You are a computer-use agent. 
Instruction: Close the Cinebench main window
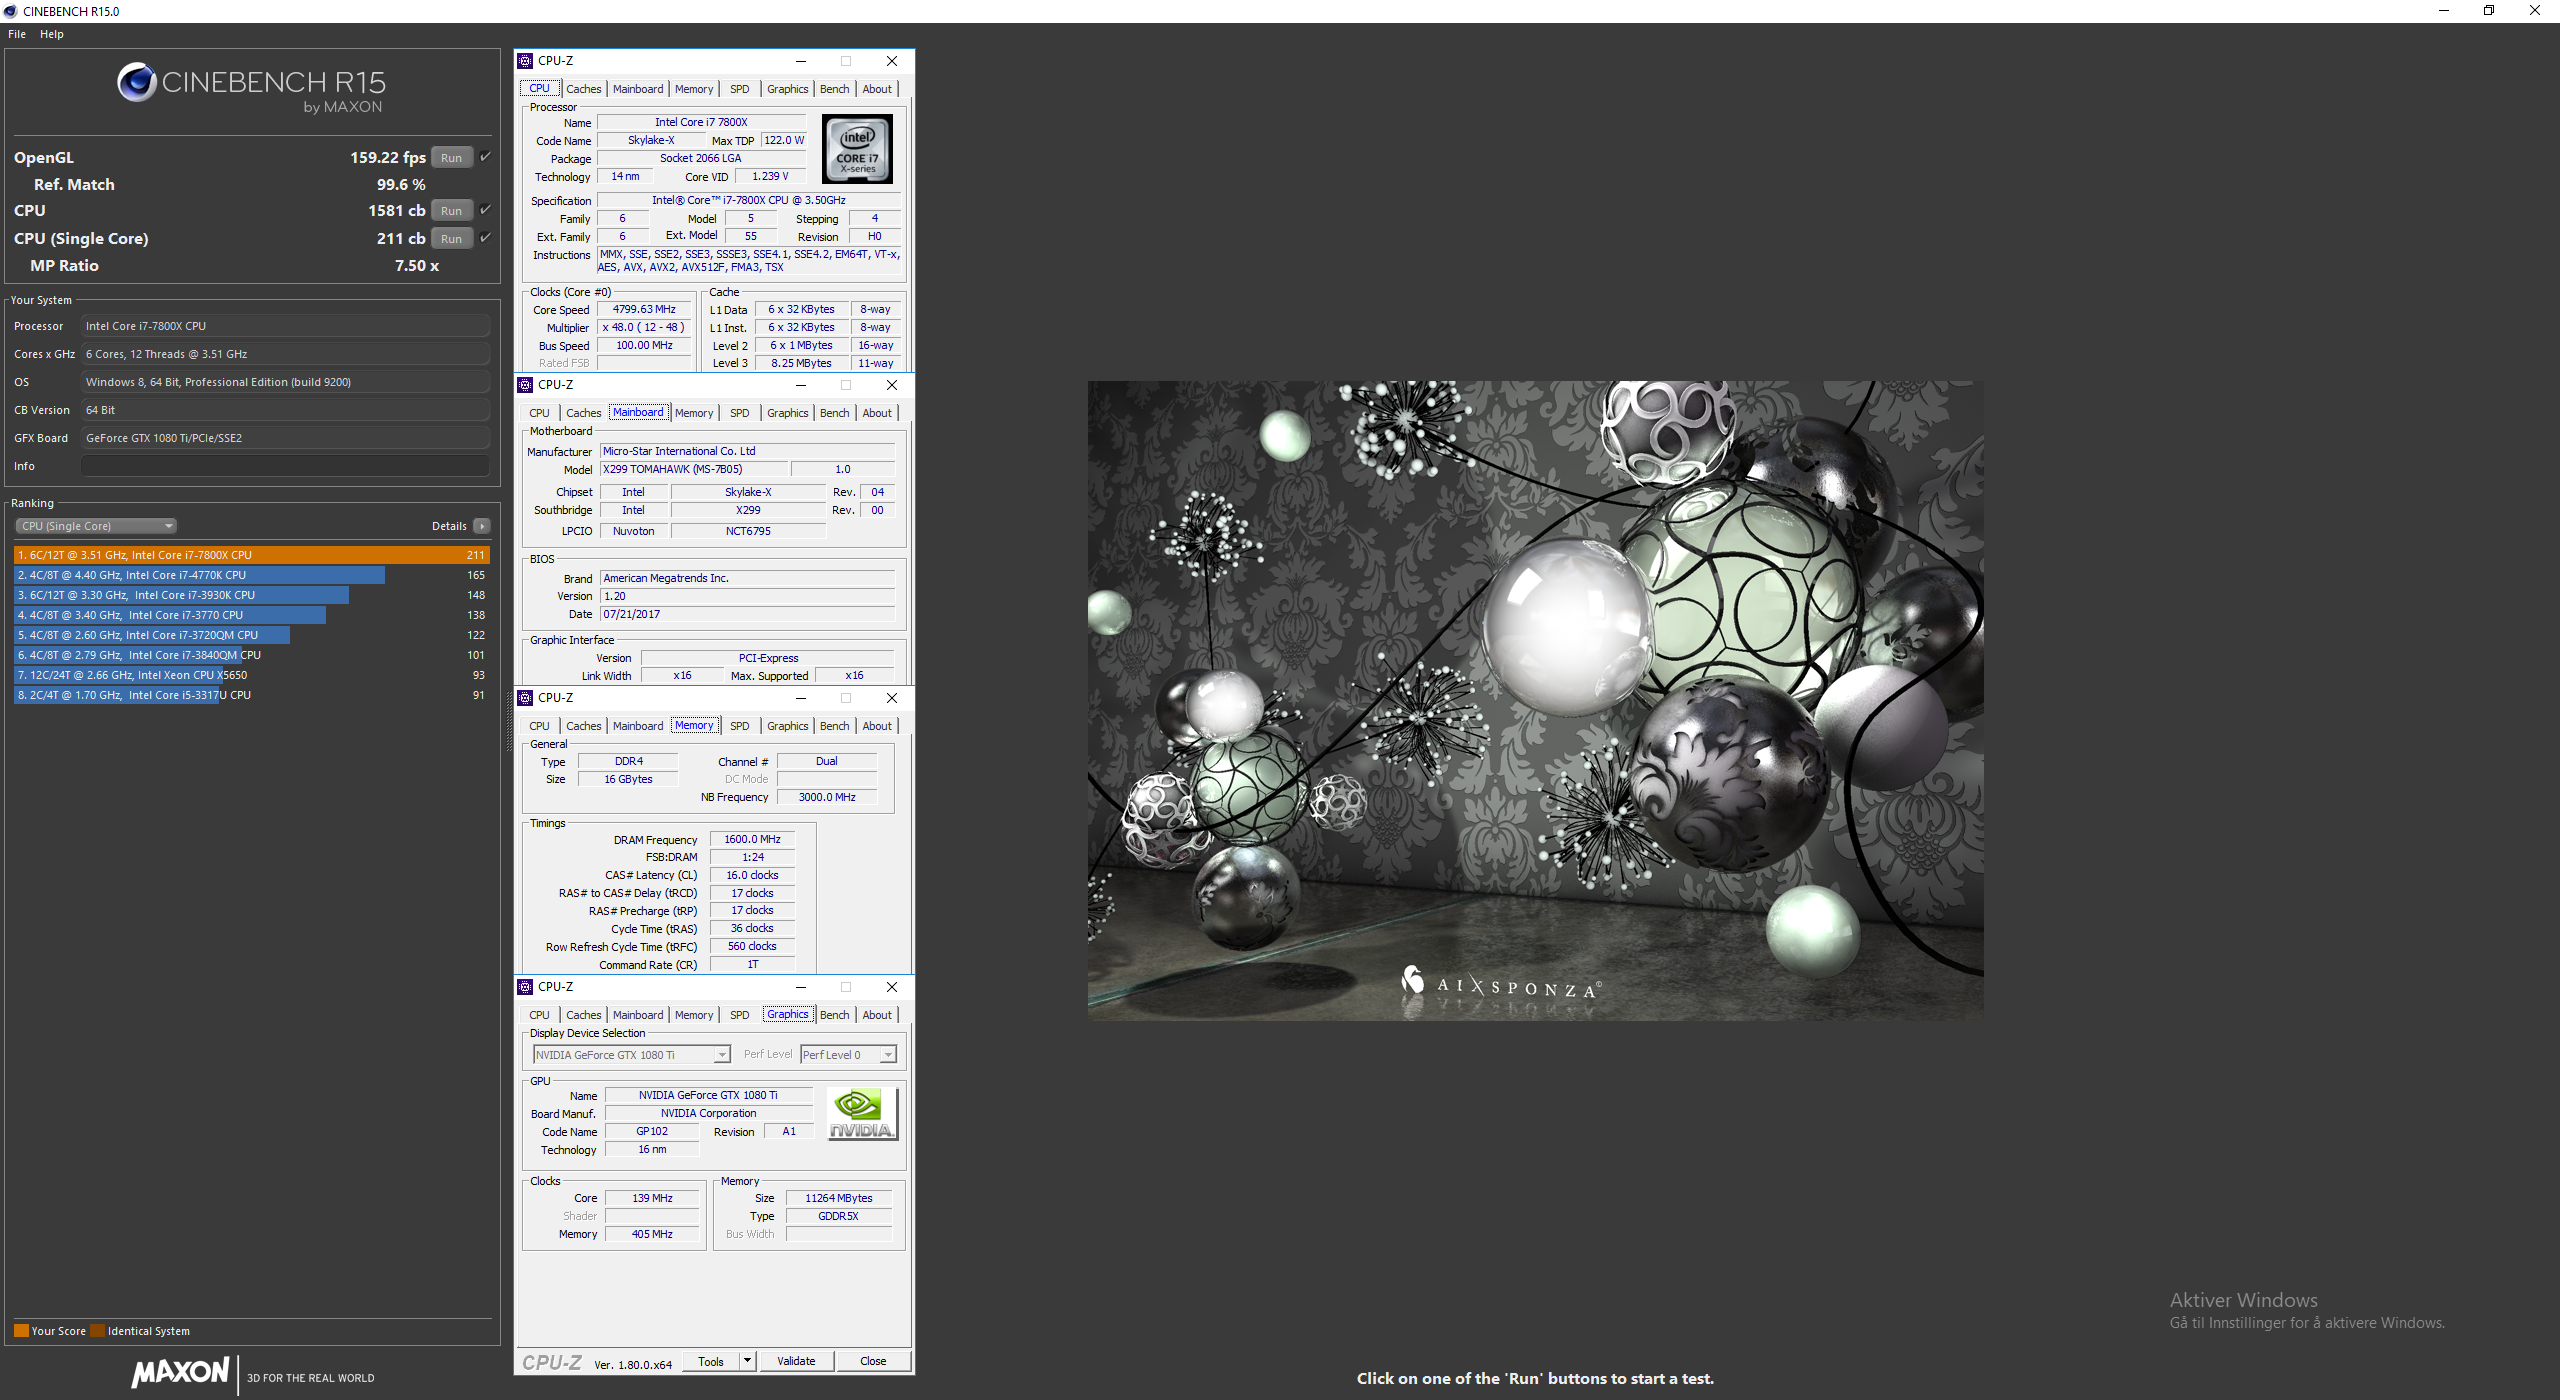pos(2535,11)
